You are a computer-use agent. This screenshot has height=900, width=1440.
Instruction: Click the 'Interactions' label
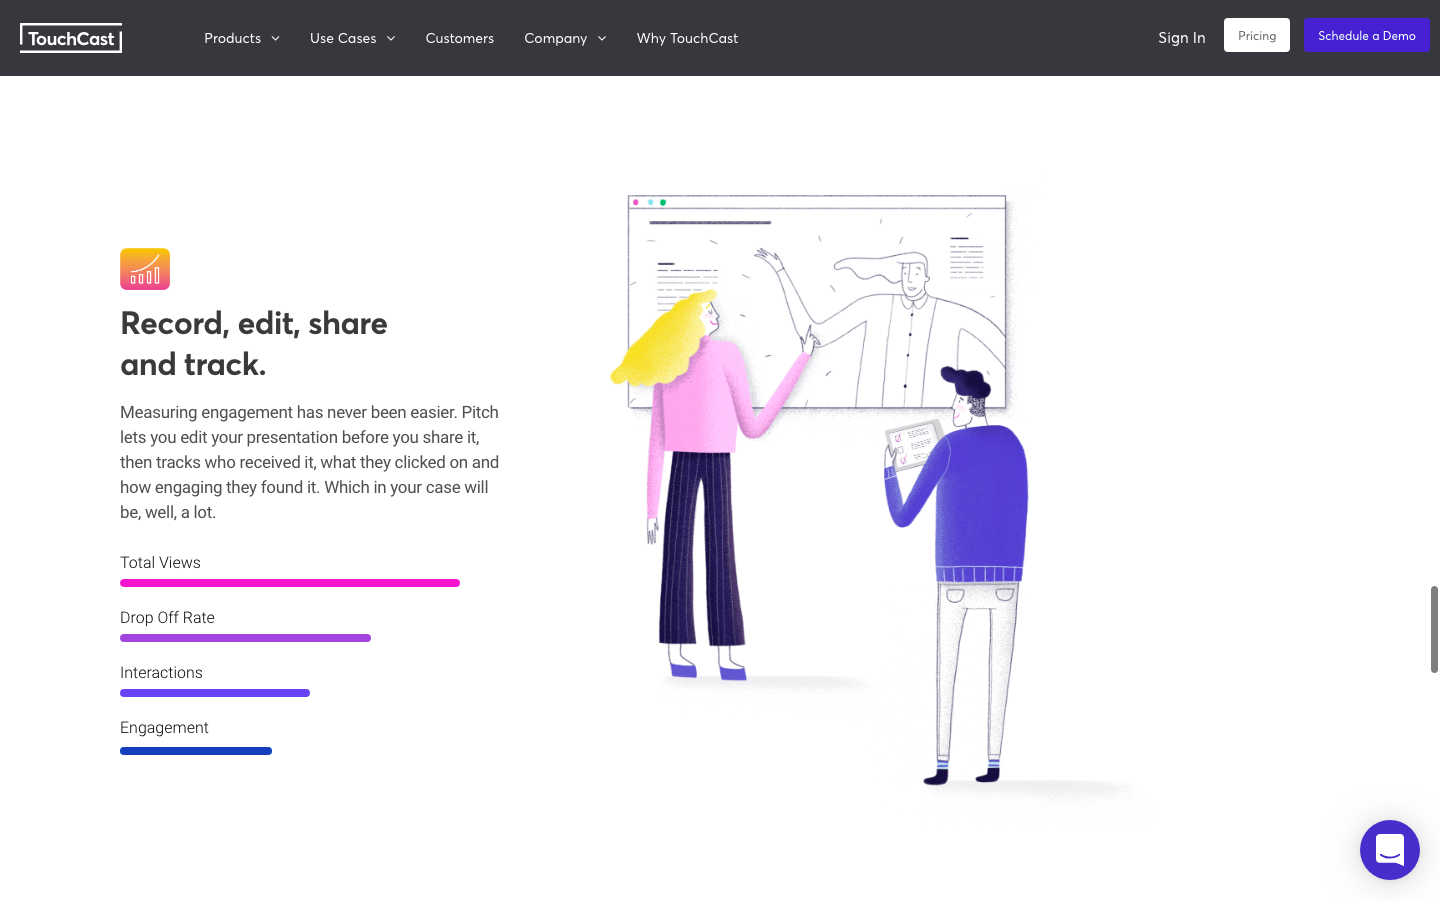[x=161, y=673]
